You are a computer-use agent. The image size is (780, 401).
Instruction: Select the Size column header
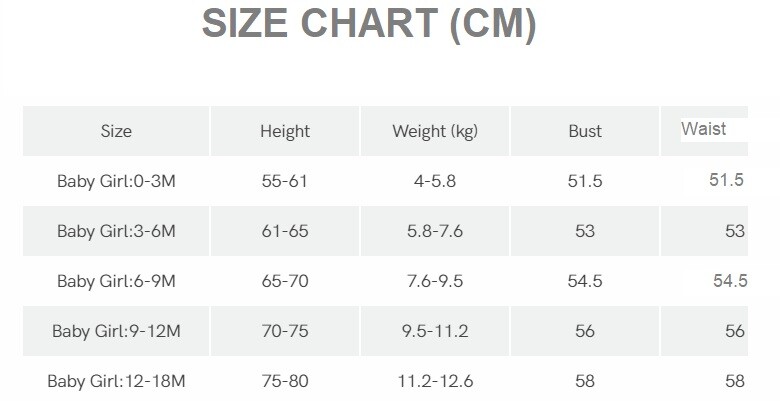pyautogui.click(x=116, y=131)
